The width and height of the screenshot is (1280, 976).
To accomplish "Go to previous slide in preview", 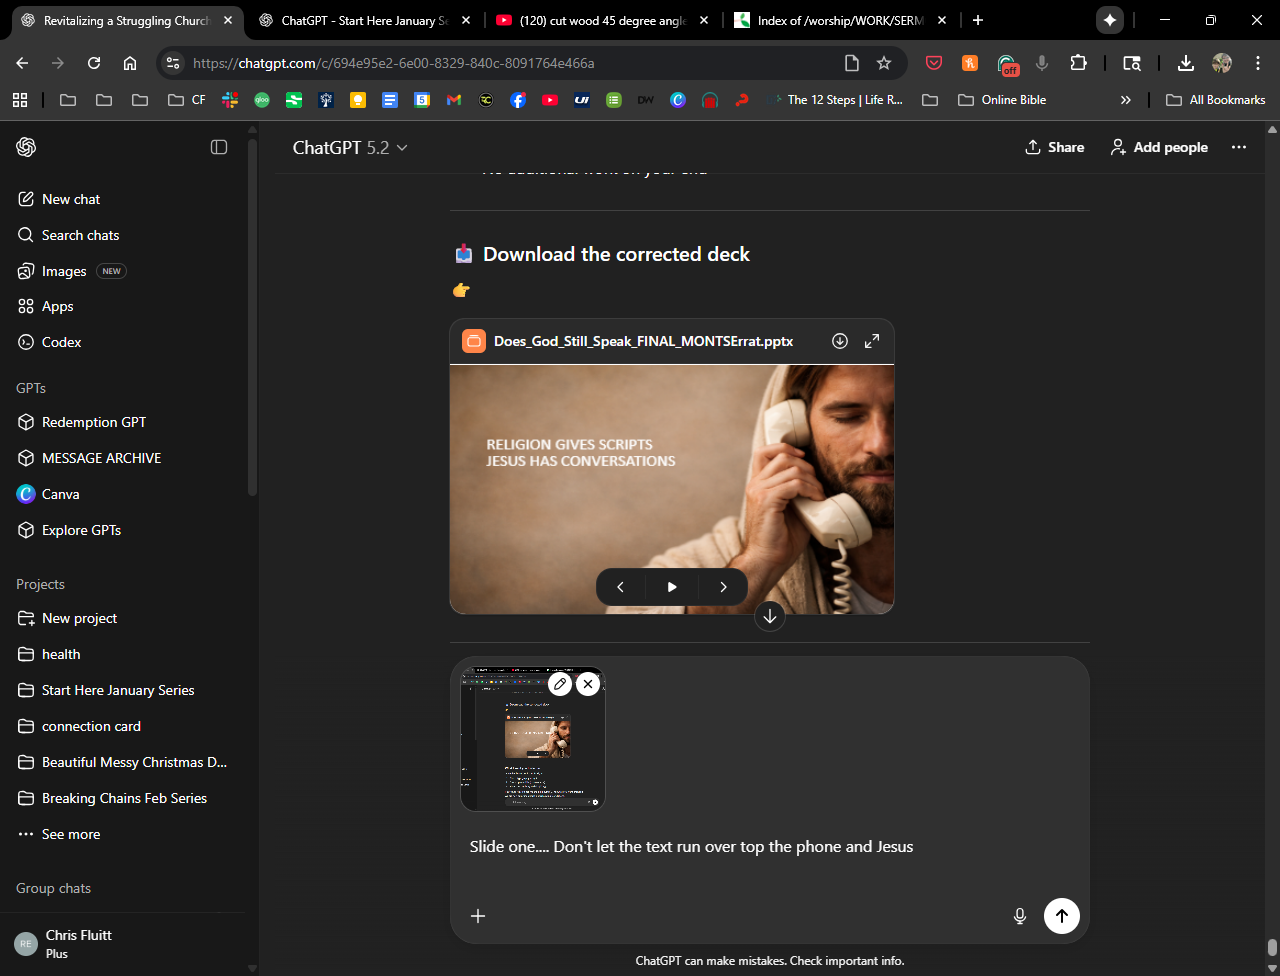I will 620,587.
